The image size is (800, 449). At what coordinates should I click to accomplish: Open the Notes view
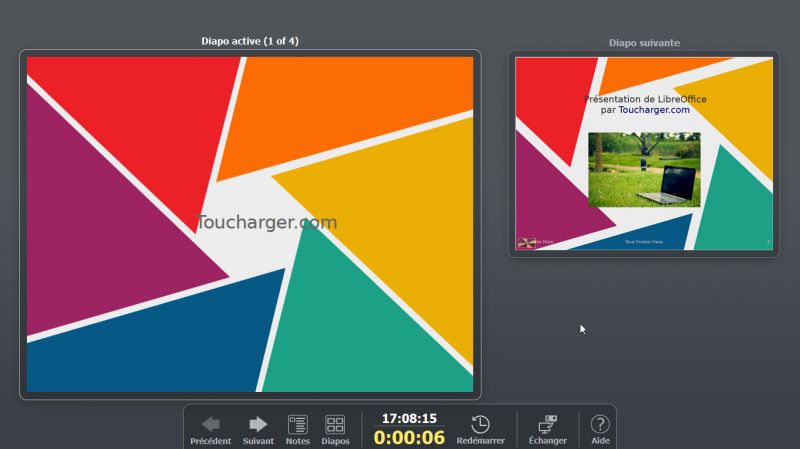pyautogui.click(x=297, y=430)
